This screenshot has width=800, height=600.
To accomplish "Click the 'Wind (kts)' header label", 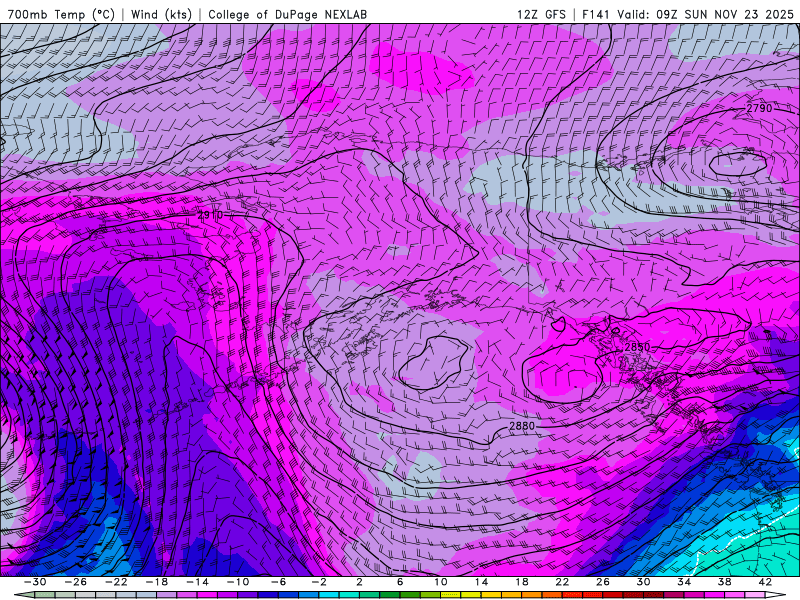I will [161, 14].
